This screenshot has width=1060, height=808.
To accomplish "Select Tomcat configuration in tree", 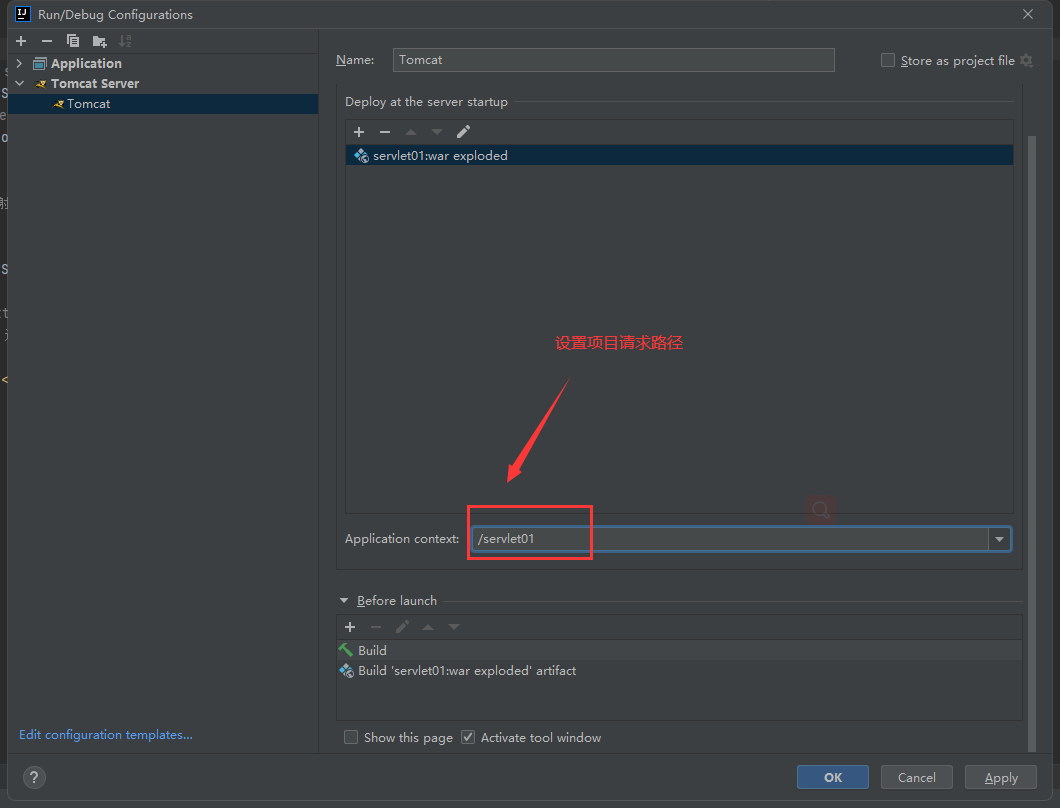I will point(163,103).
